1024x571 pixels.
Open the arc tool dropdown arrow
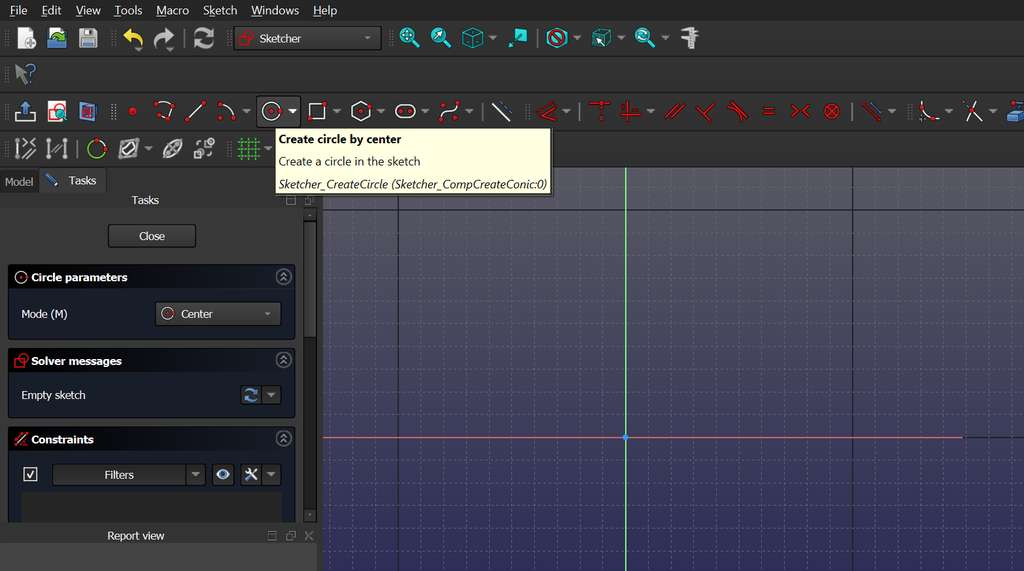(246, 112)
